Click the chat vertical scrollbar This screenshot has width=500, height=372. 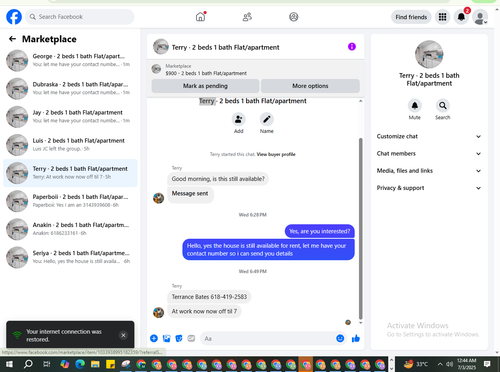[x=360, y=228]
